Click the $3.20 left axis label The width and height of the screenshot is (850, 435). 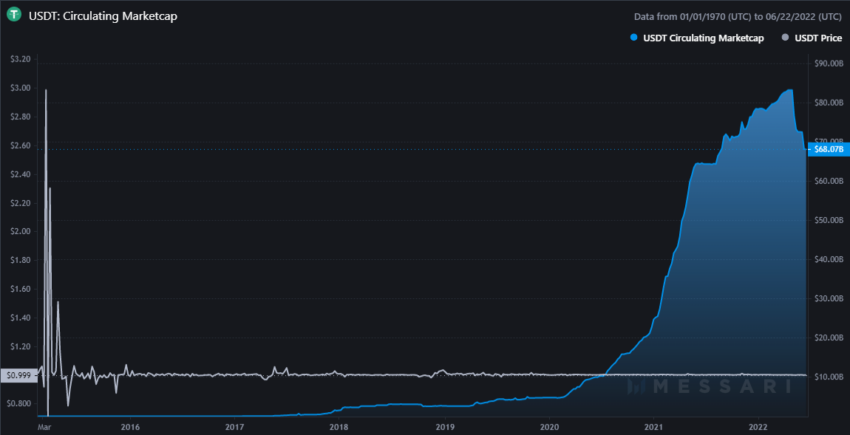coord(20,59)
